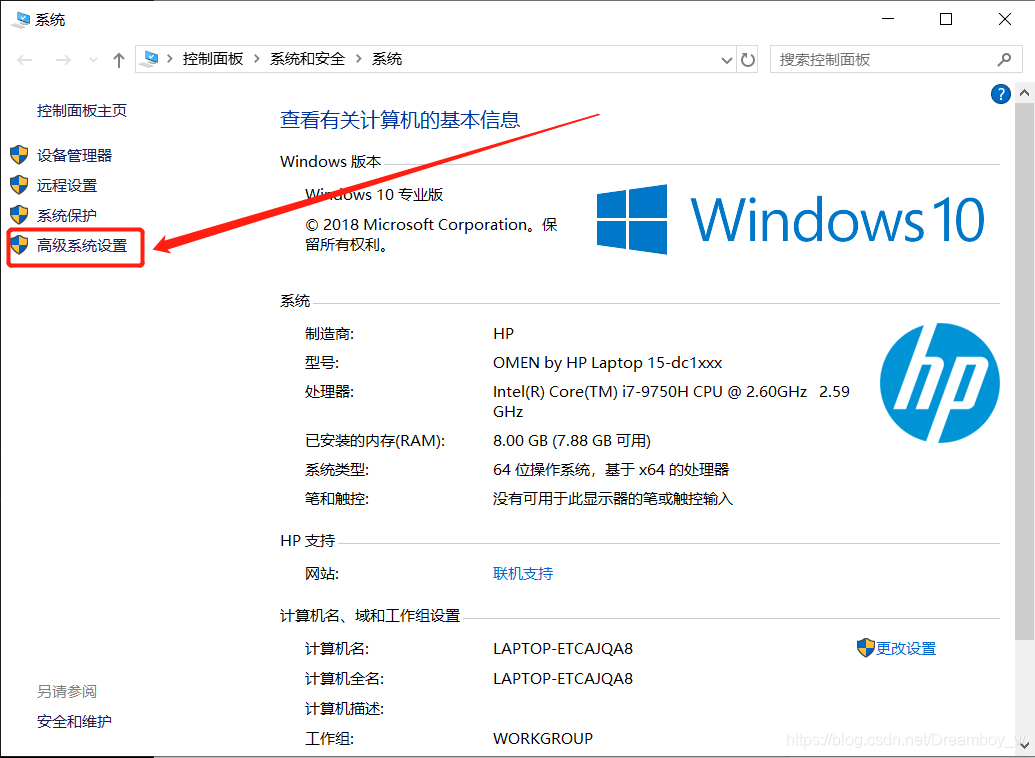Click shield icon beside 设备管理器
The image size is (1035, 758).
pos(19,155)
